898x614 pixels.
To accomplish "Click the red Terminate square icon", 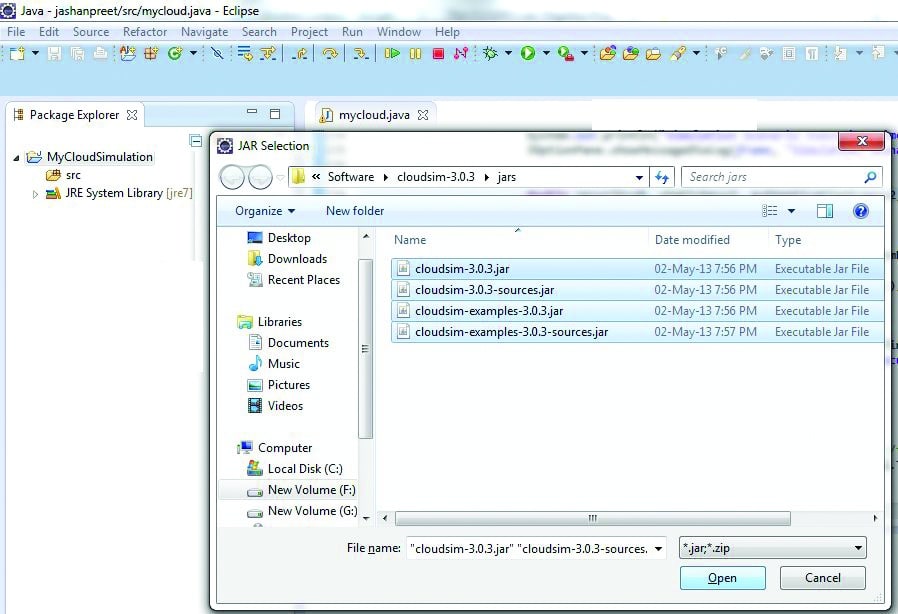I will click(438, 54).
